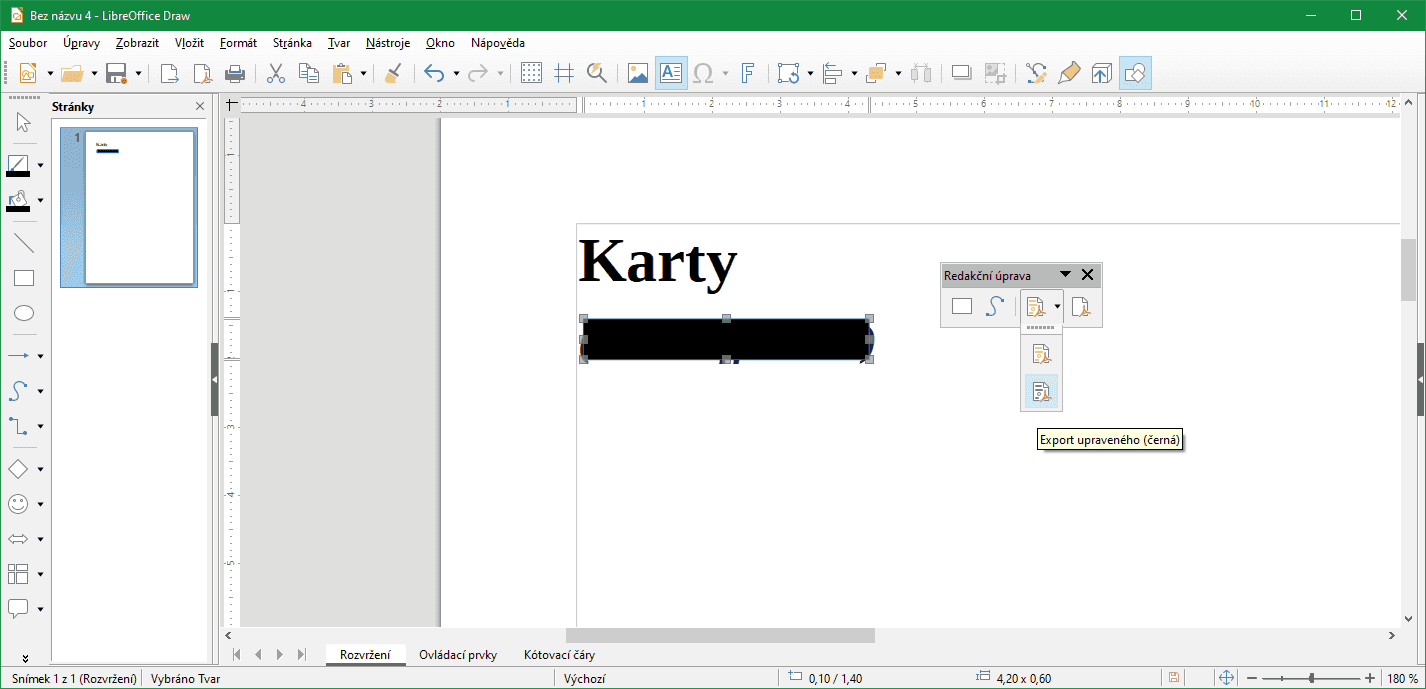
Task: Expand the Symbol Shapes smiley dropdown
Action: coord(41,505)
